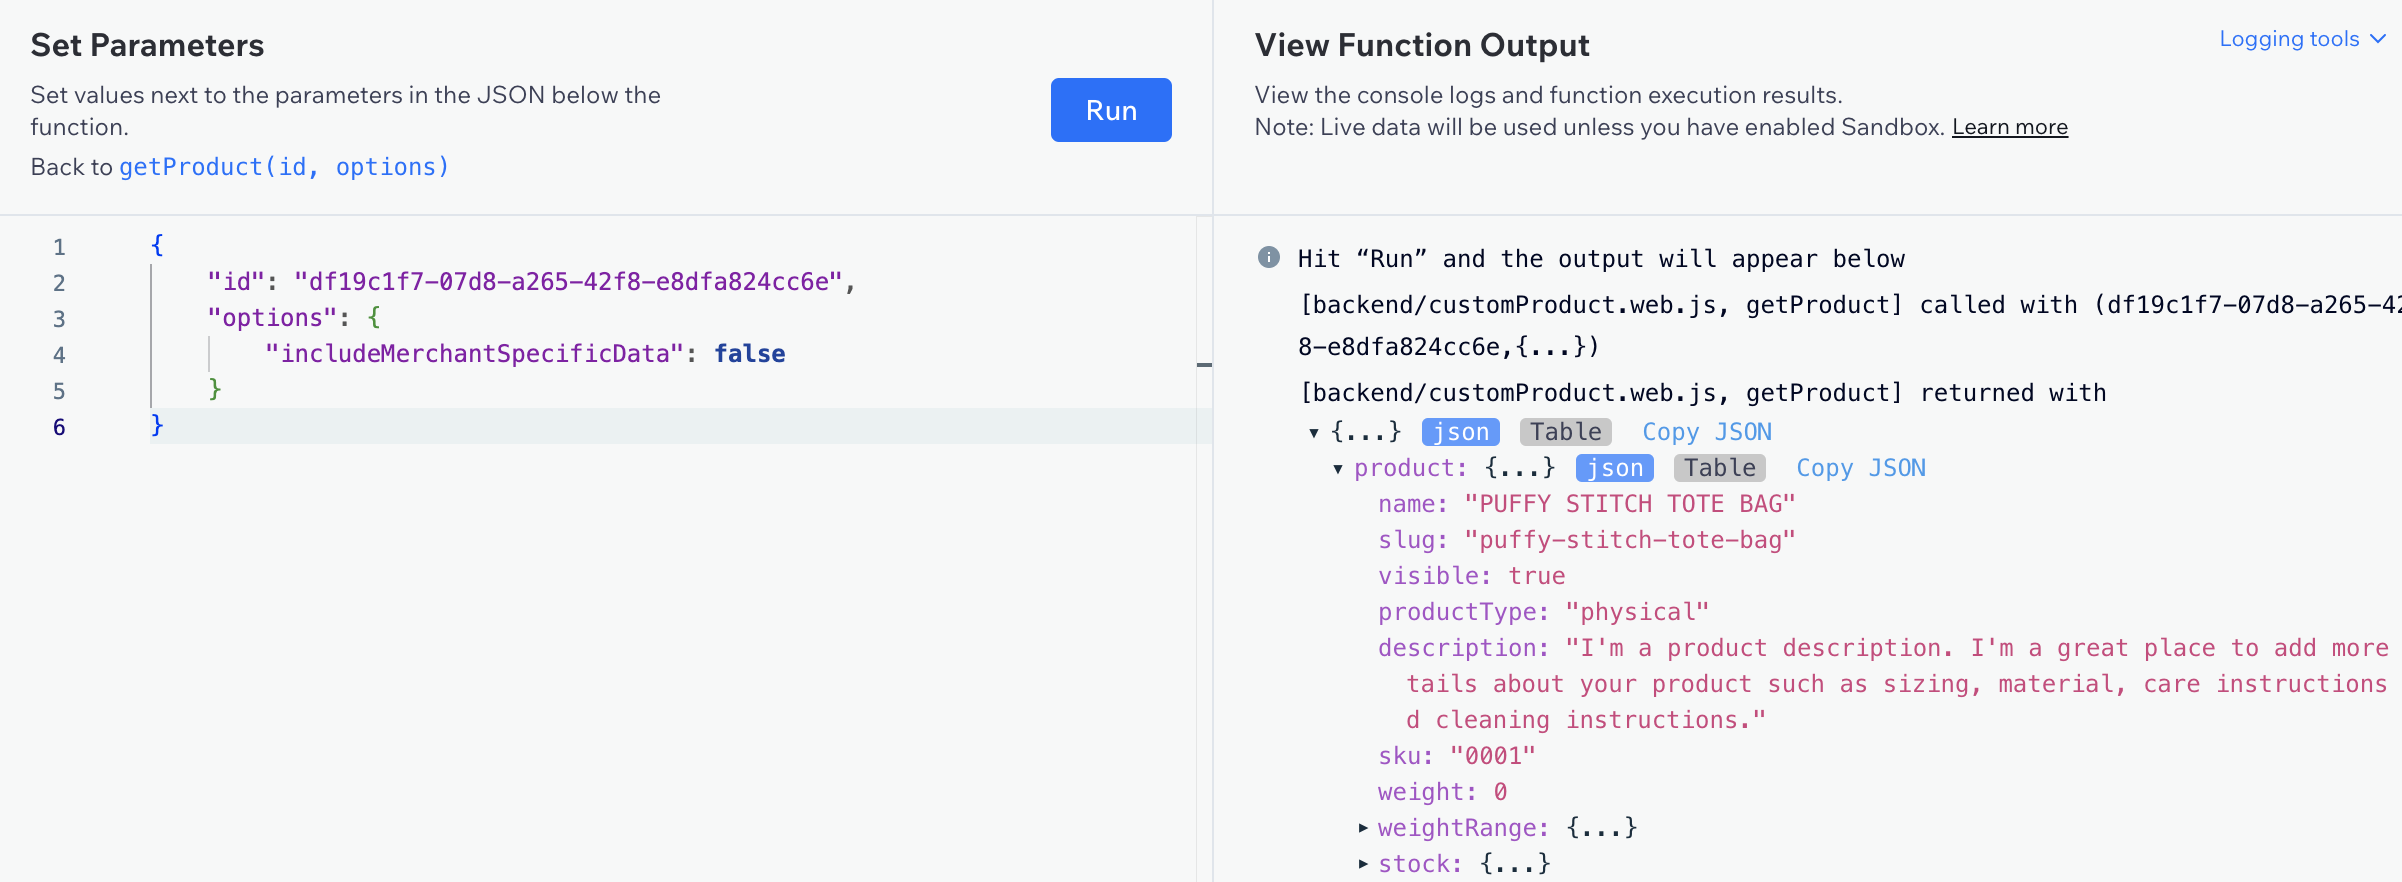
Task: Click the Logging tools chevron arrow
Action: (x=2378, y=39)
